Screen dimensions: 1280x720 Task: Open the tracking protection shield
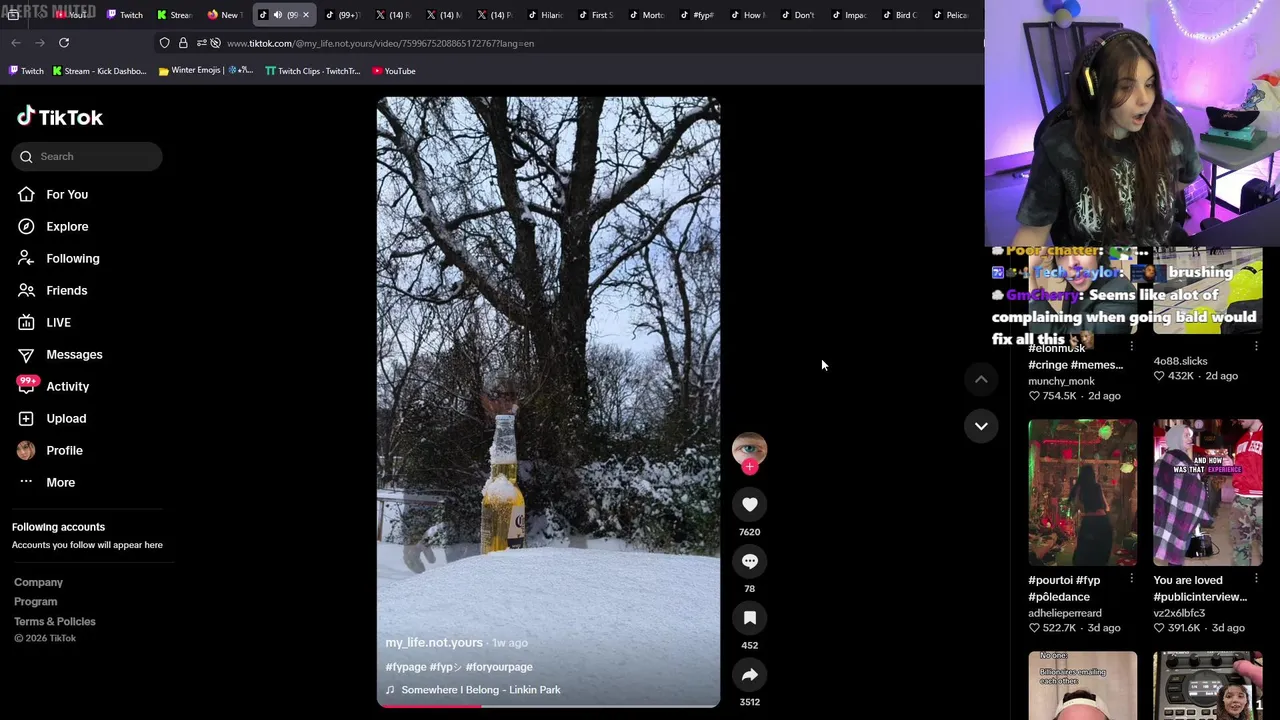click(x=164, y=43)
